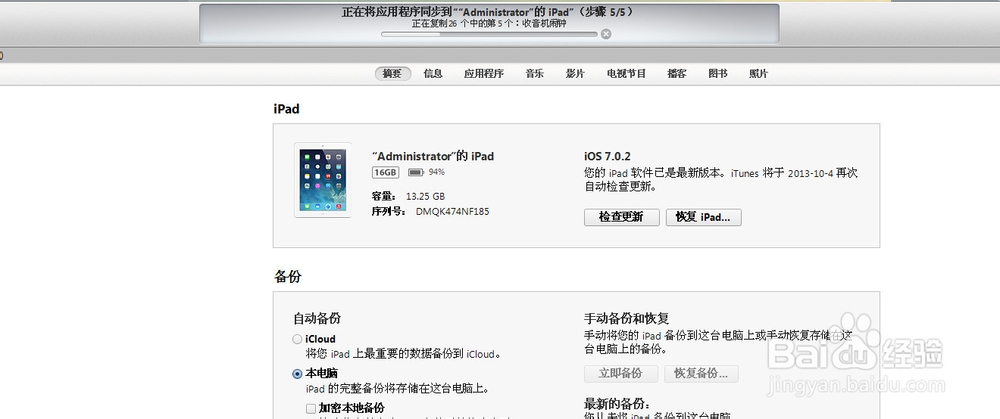This screenshot has width=1000, height=419.
Task: Open the 应用程序 tab
Action: (484, 73)
